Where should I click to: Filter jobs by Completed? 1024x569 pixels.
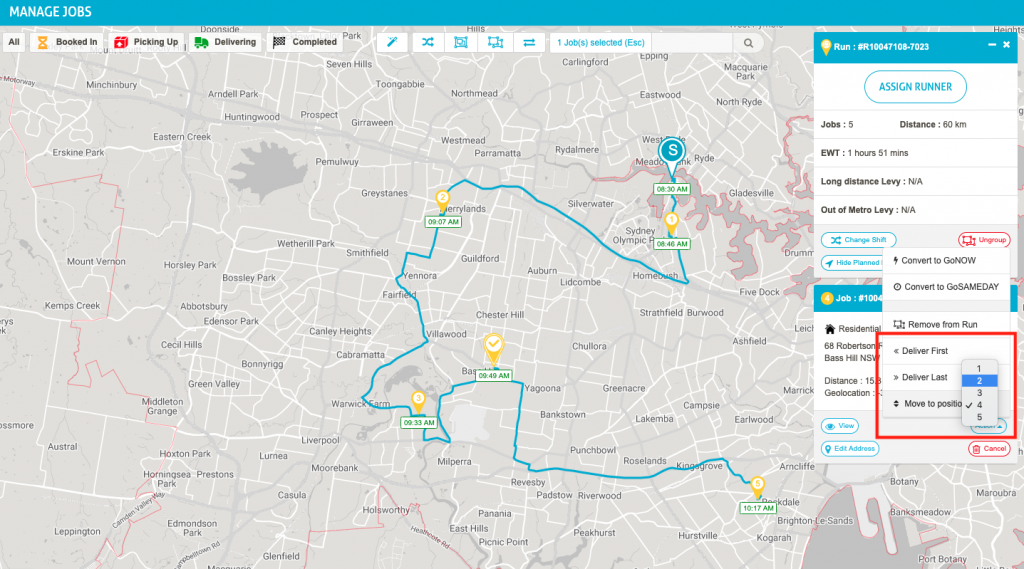click(305, 42)
